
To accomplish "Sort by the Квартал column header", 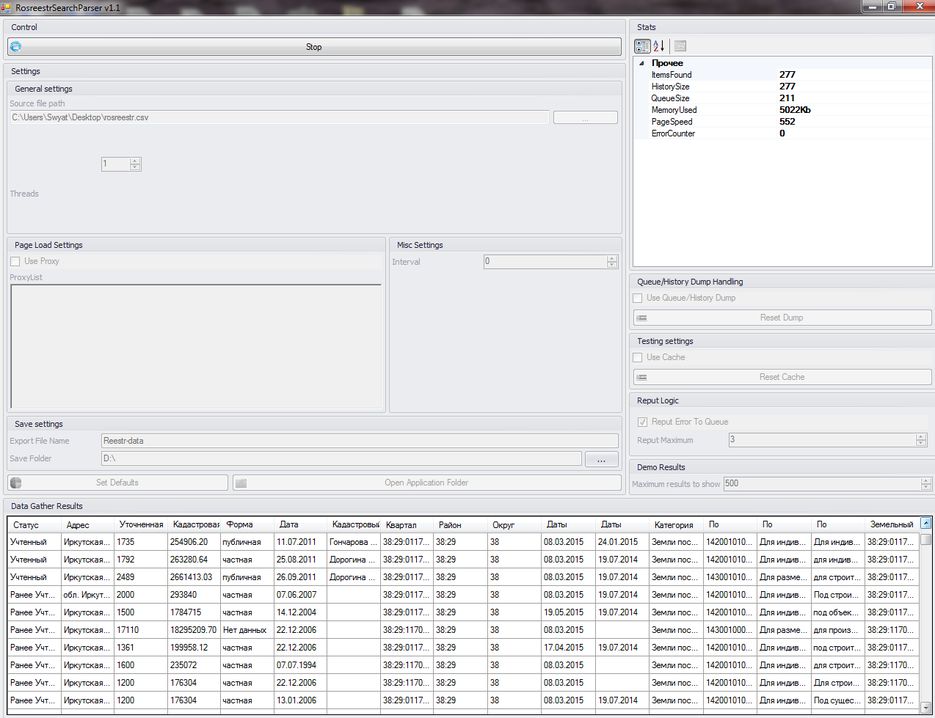I will (407, 525).
